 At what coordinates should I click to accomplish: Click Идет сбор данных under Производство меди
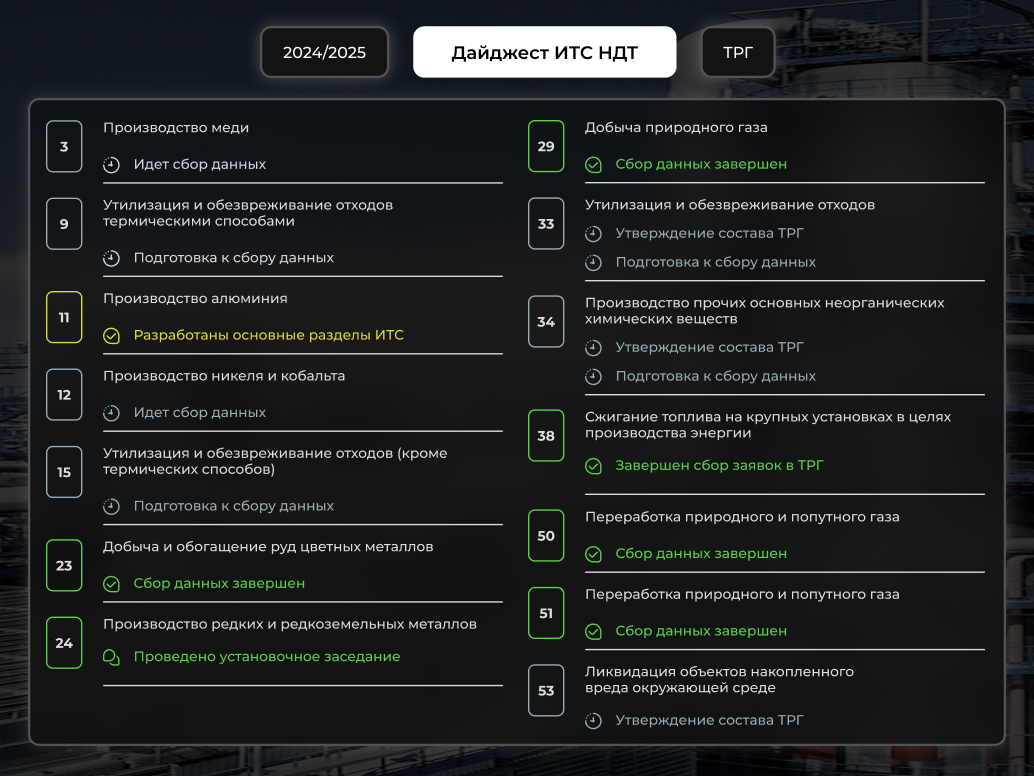tap(200, 164)
